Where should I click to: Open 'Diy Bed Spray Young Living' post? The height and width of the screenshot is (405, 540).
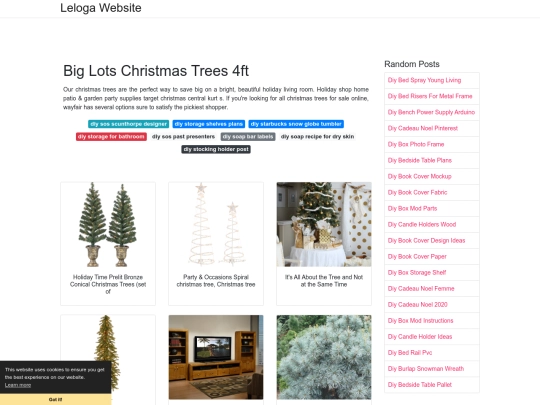[424, 80]
